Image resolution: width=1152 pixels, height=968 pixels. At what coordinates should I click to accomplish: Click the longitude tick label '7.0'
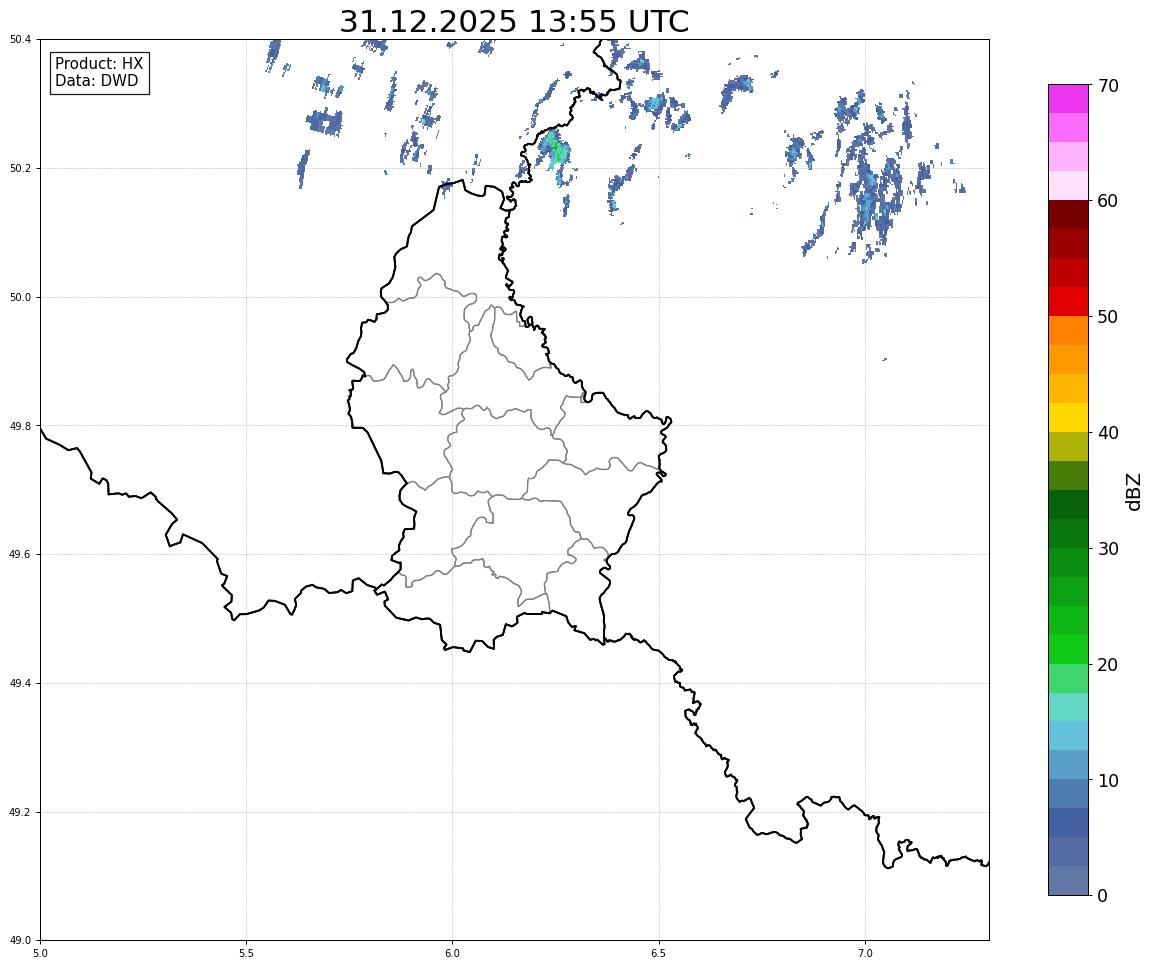865,953
